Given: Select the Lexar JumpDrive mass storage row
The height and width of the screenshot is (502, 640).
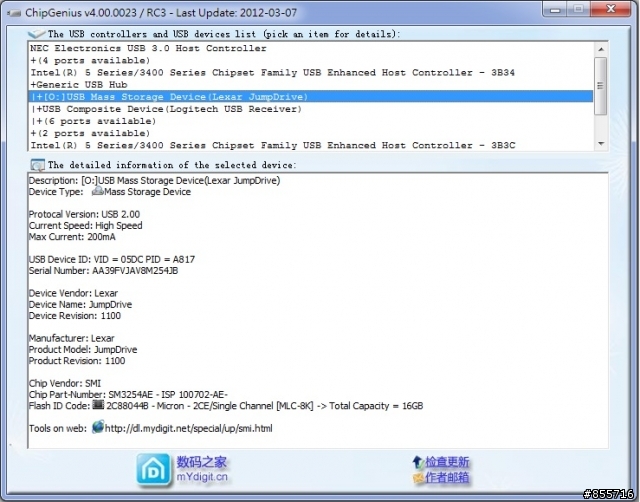Looking at the screenshot, I should 311,97.
